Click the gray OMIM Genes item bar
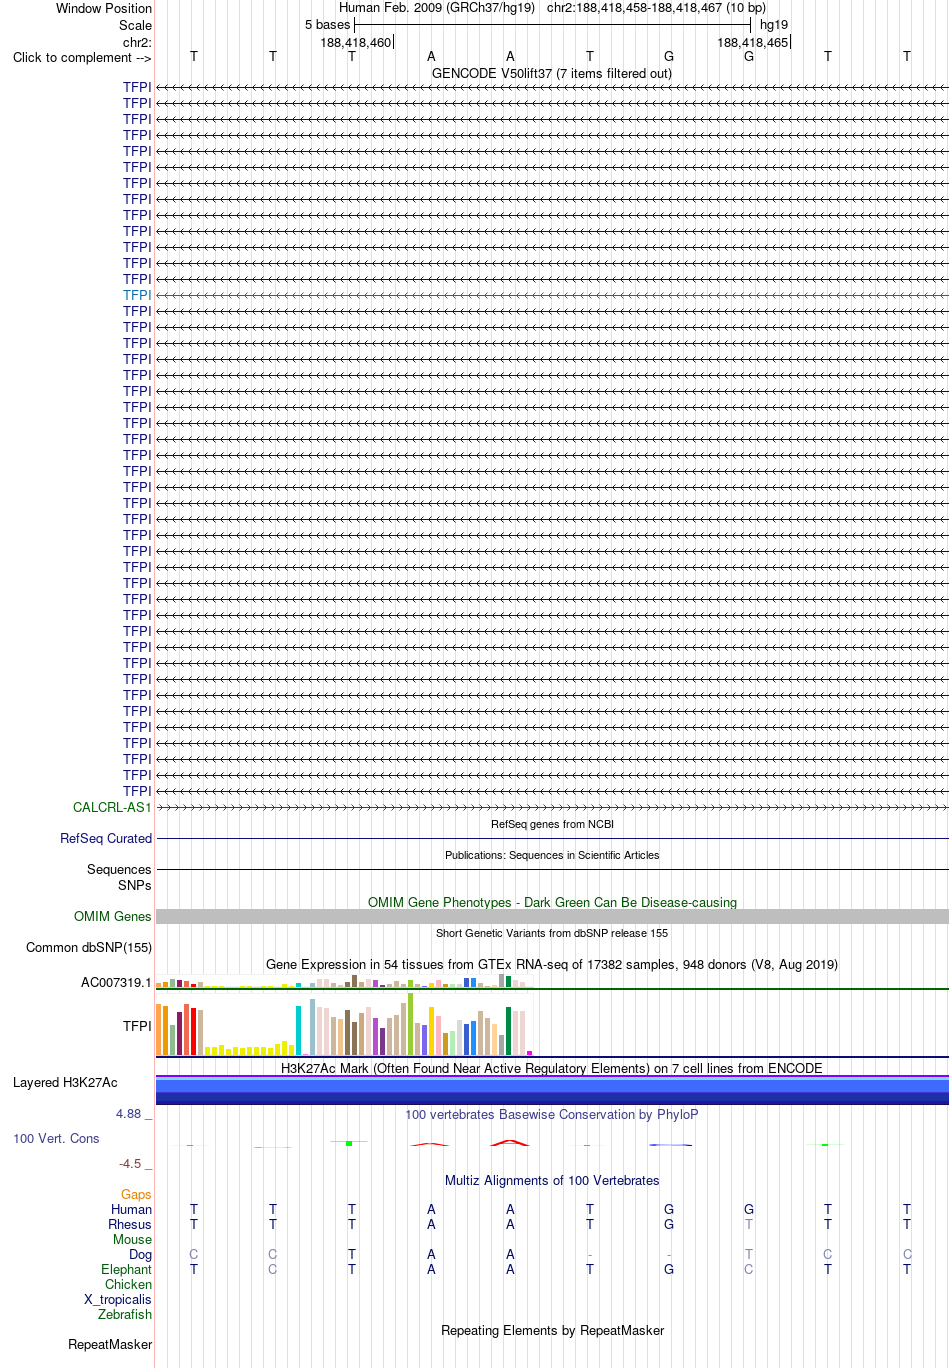Screen dimensions: 950x1368 (552, 916)
